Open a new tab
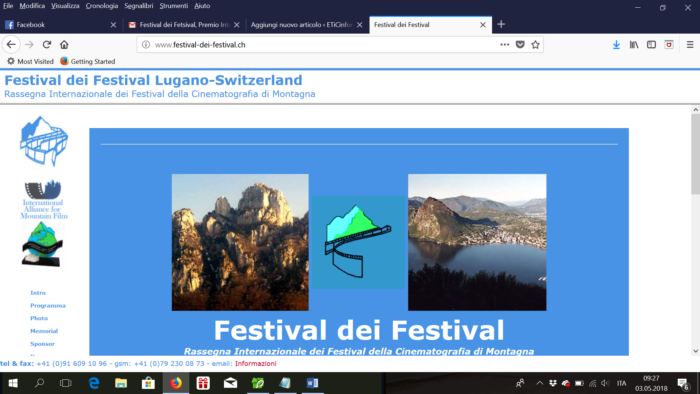Screen dimensions: 700x394 pos(501,25)
